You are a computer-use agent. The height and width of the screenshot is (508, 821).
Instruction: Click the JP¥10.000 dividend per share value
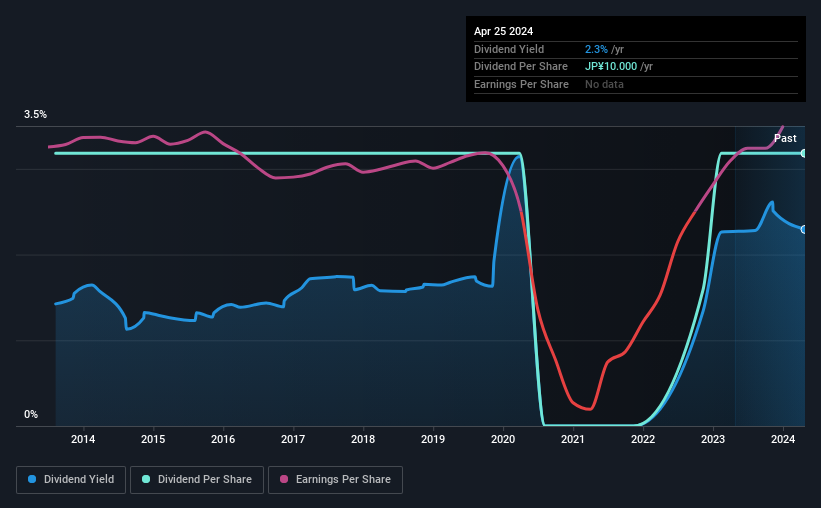pyautogui.click(x=611, y=67)
